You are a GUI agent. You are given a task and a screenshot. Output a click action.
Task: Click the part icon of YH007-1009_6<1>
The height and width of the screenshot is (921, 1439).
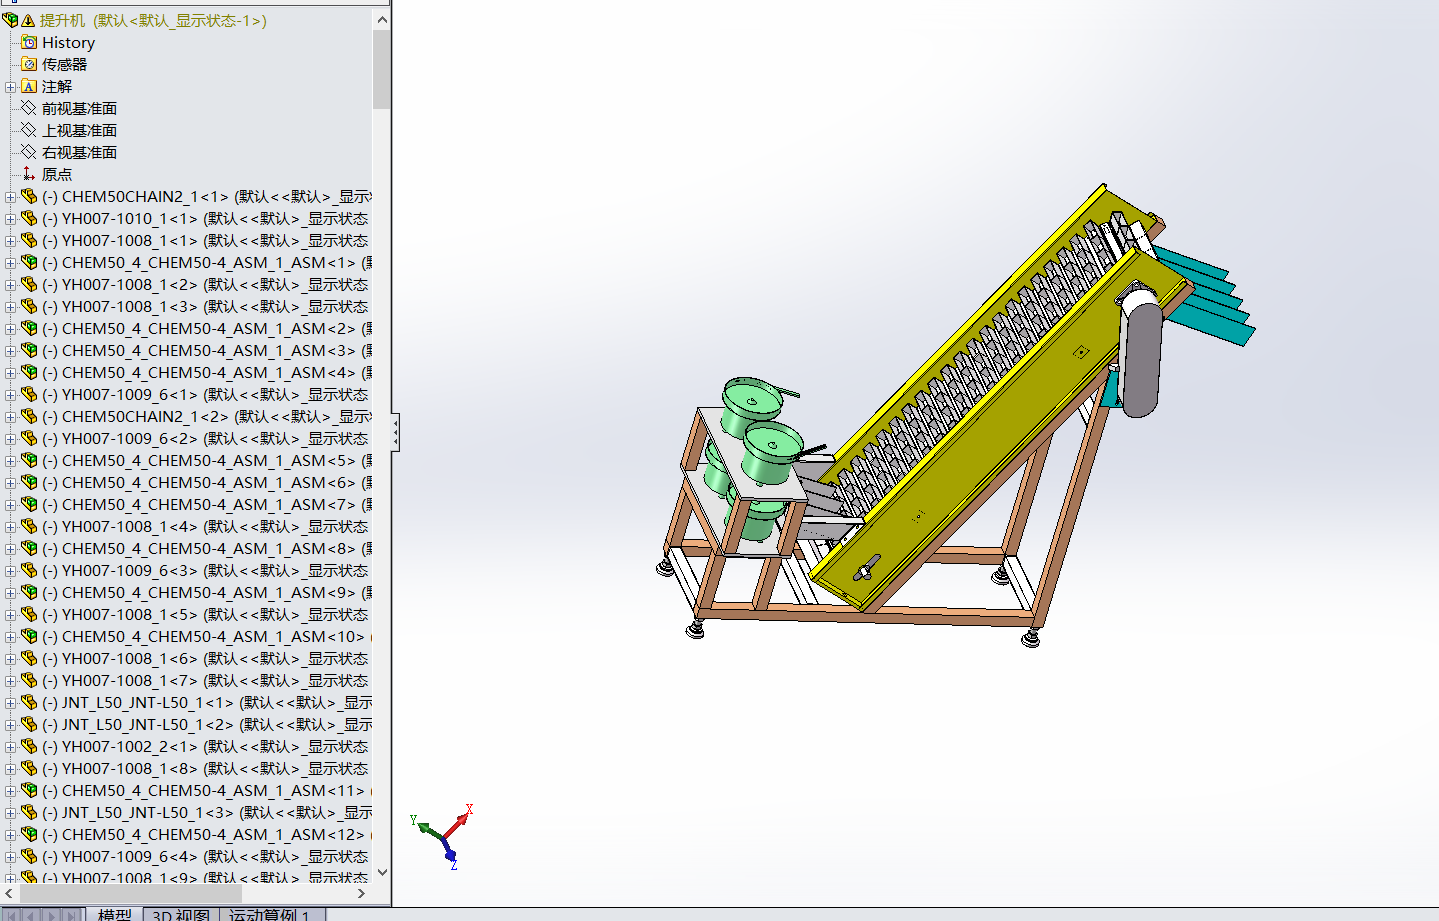tap(29, 394)
